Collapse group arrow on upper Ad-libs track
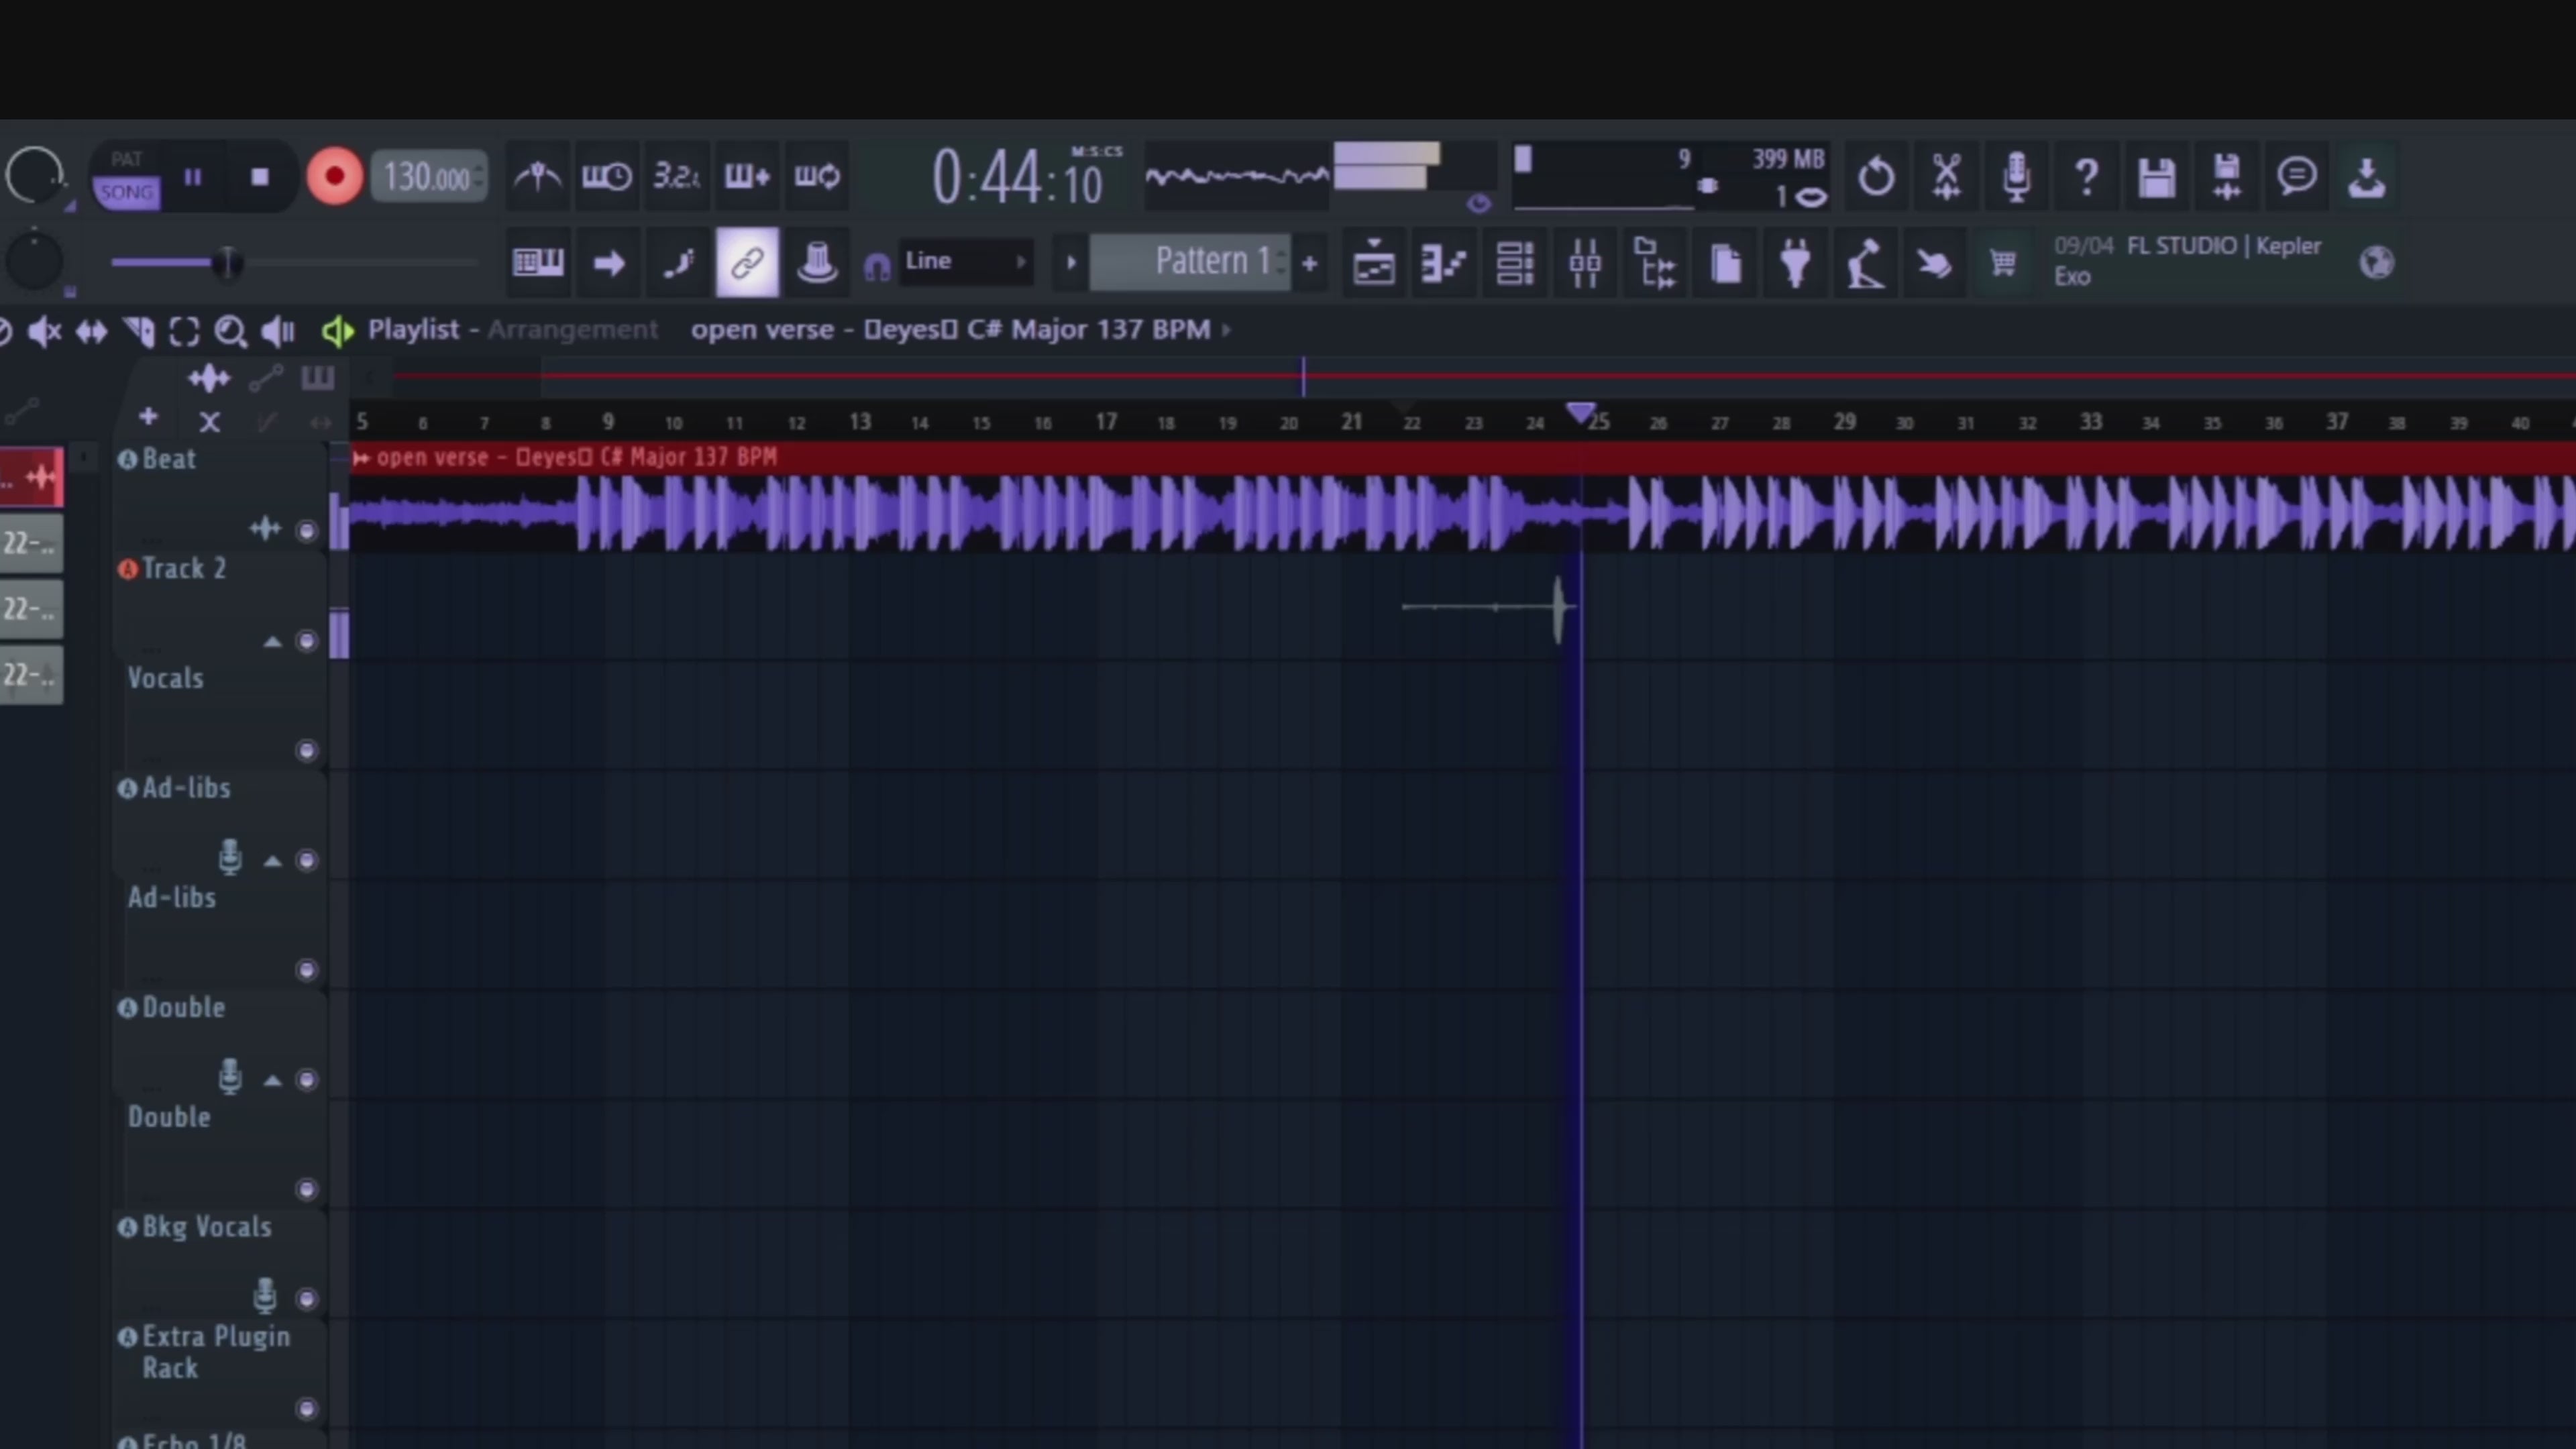The width and height of the screenshot is (2576, 1449). pyautogui.click(x=272, y=861)
